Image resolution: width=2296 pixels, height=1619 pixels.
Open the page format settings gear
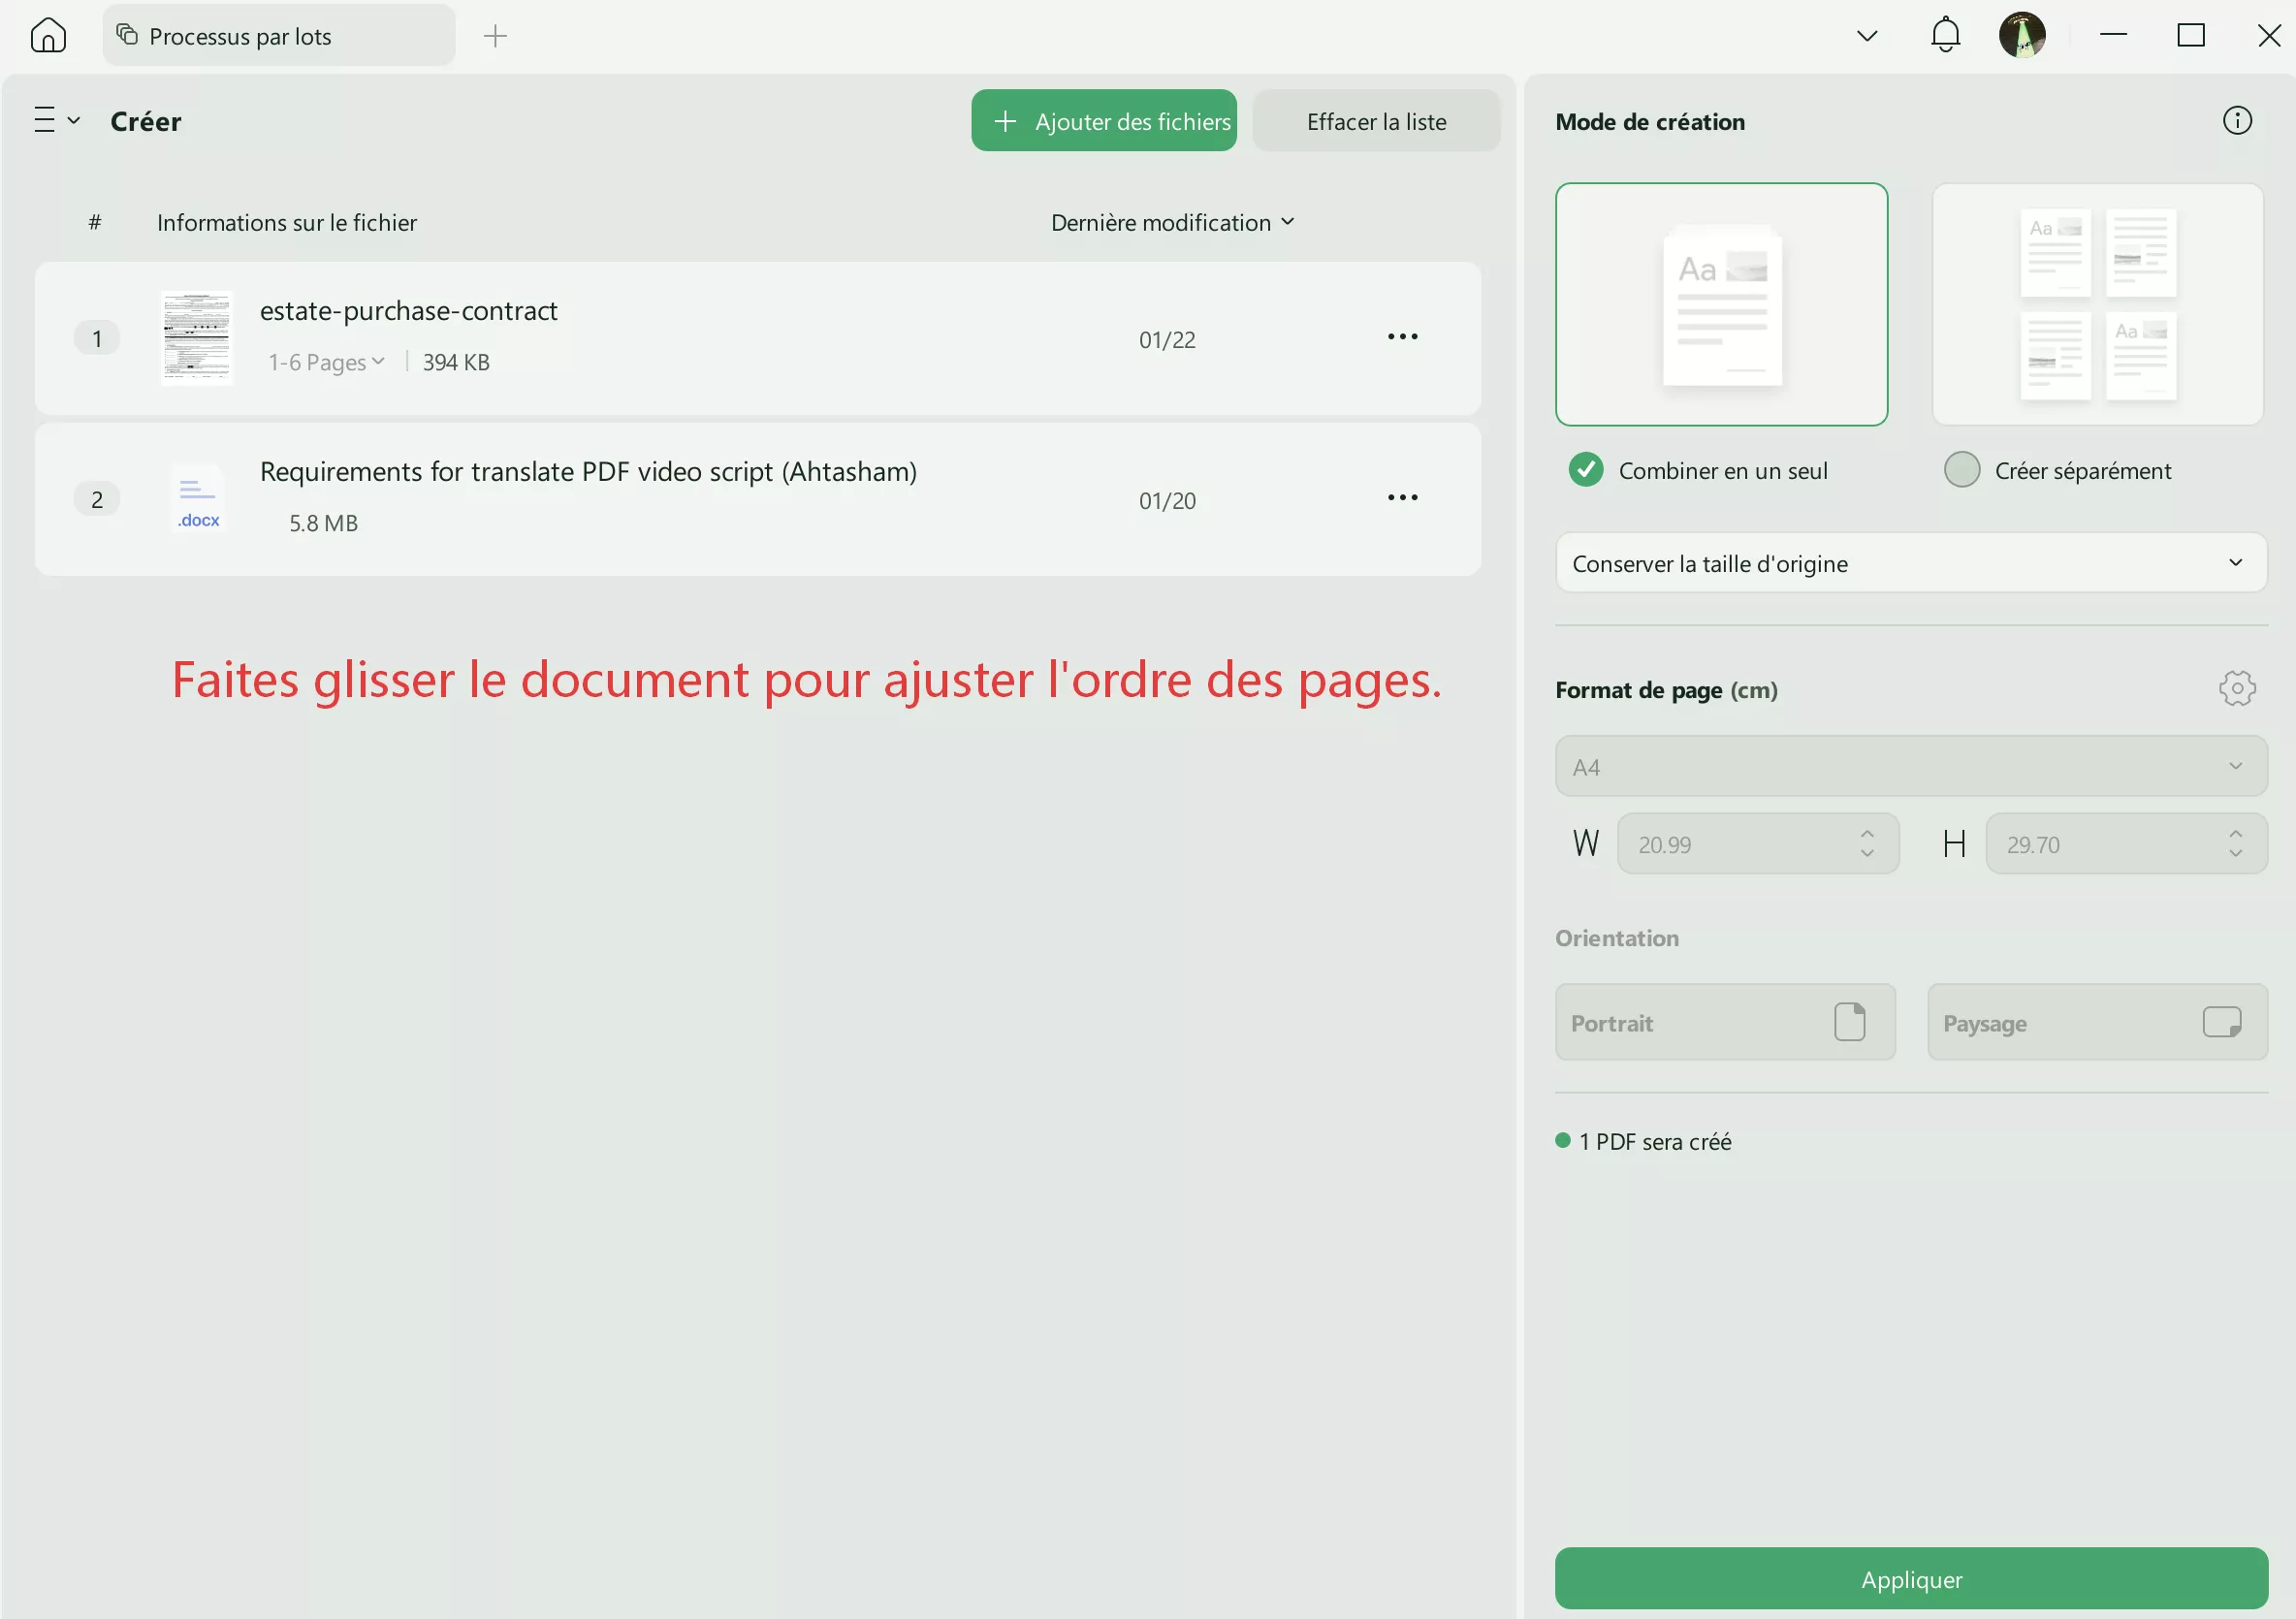tap(2237, 688)
